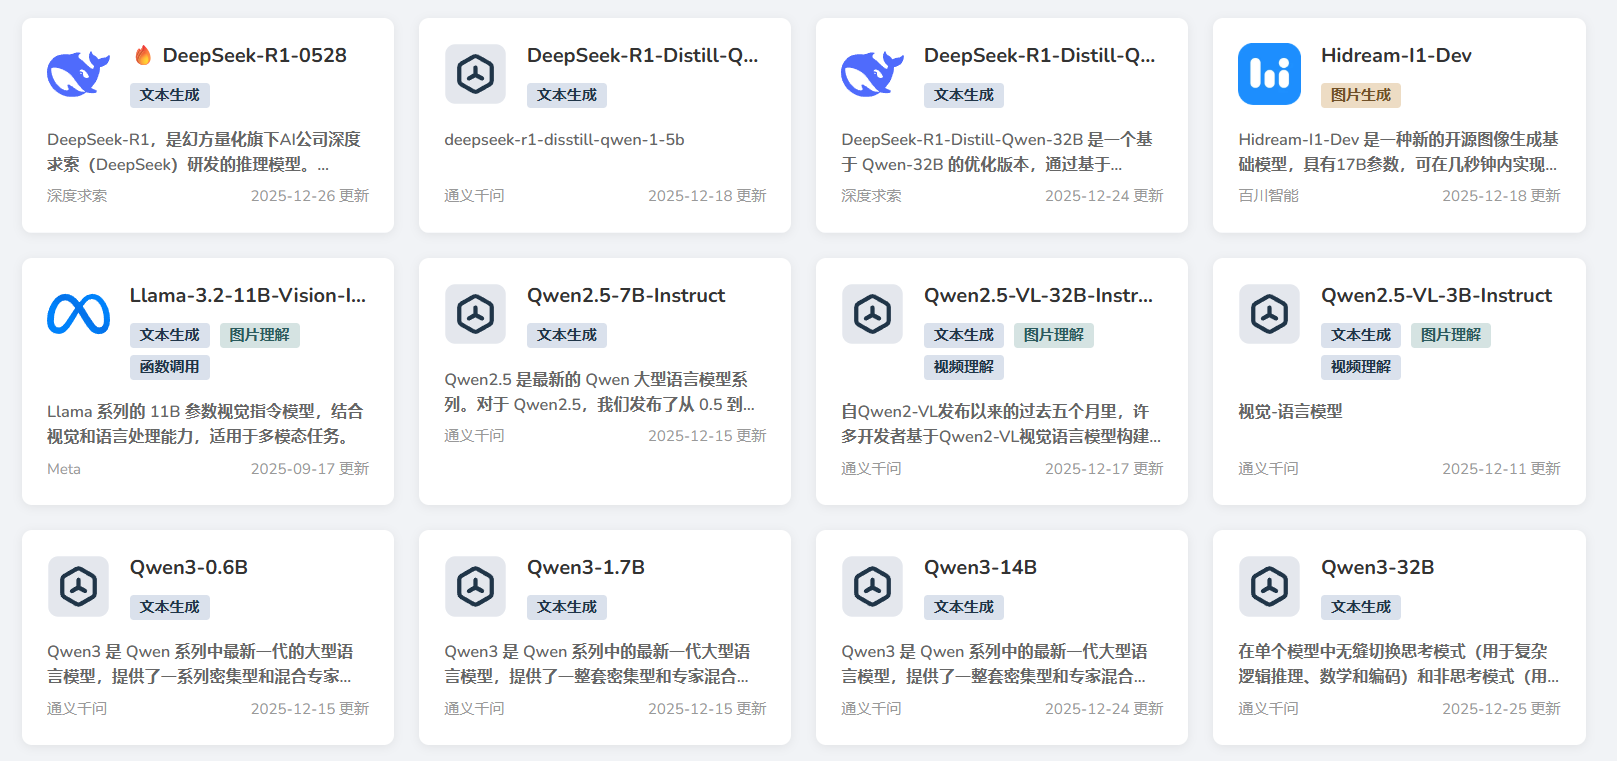The width and height of the screenshot is (1617, 761).
Task: Click the hexagon logo on the Qwen3-14B card
Action: 873,586
